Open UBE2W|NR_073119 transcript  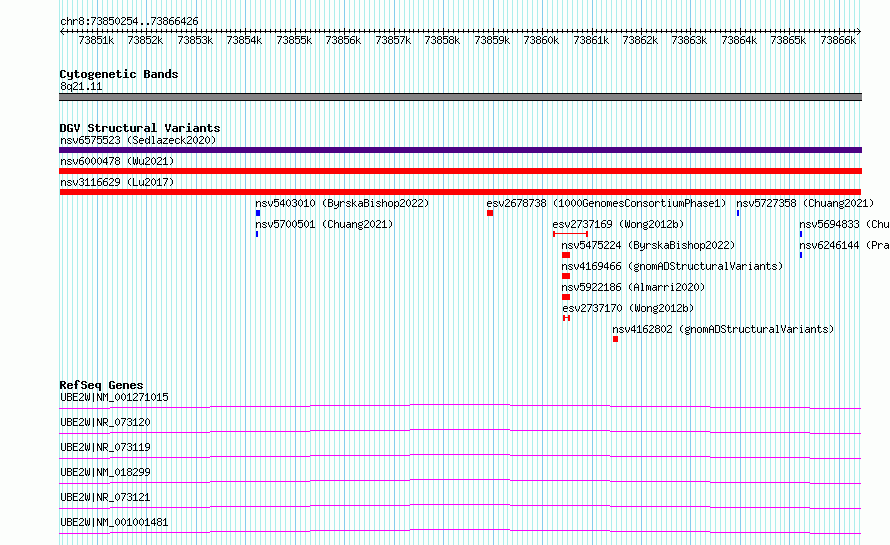105,447
